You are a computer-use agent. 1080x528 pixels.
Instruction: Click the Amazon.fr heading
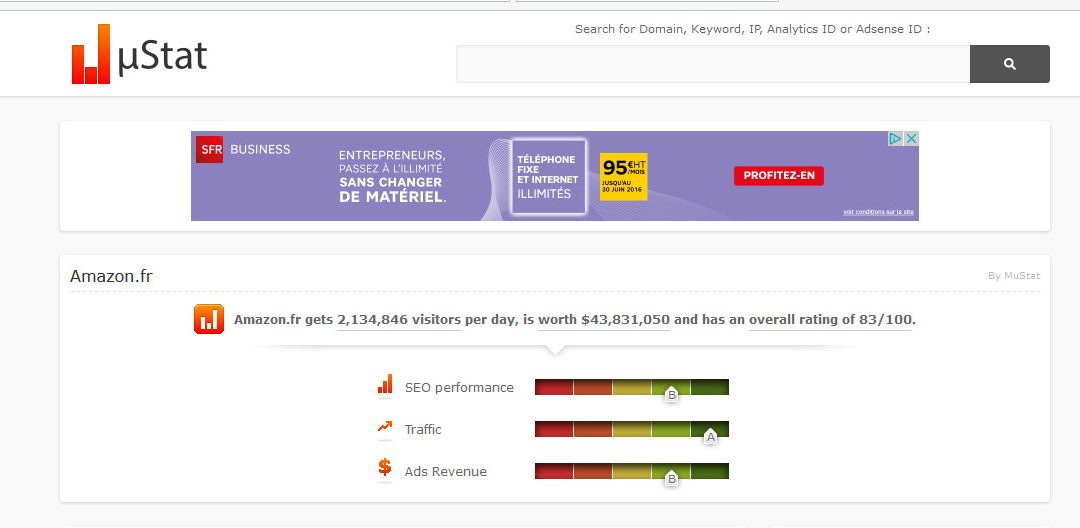[111, 277]
